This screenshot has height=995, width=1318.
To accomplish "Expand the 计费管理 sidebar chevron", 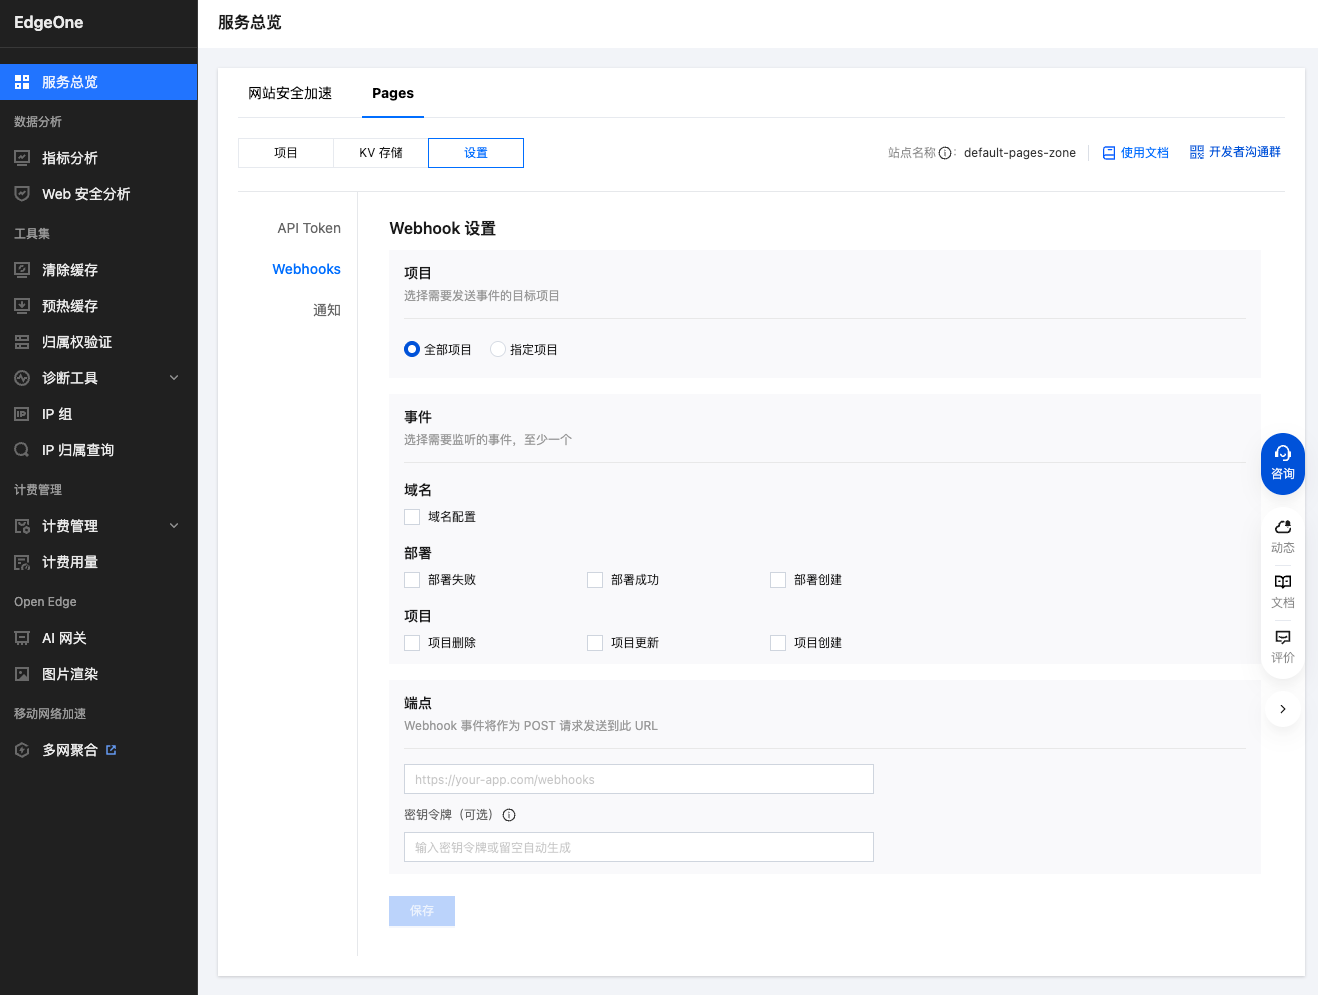I will tap(174, 526).
